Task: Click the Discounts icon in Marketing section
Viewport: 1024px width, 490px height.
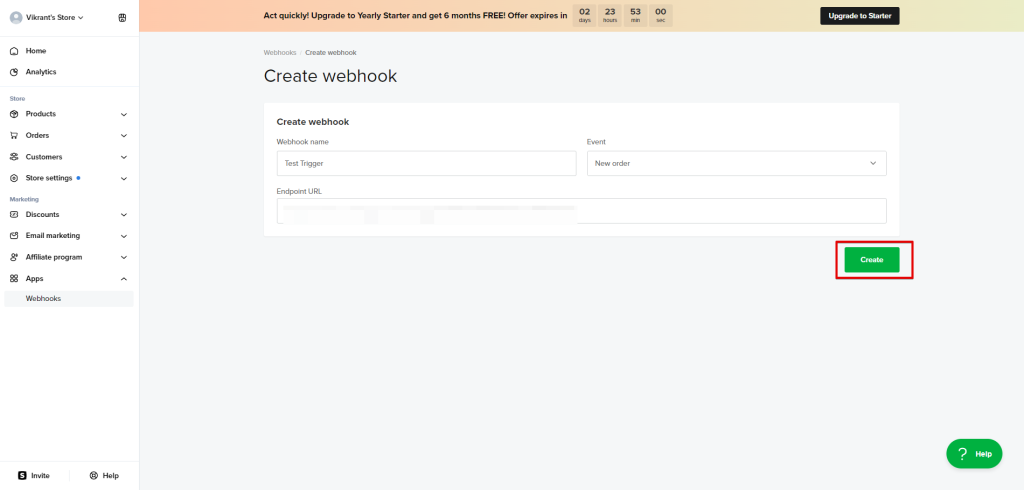Action: click(x=14, y=214)
